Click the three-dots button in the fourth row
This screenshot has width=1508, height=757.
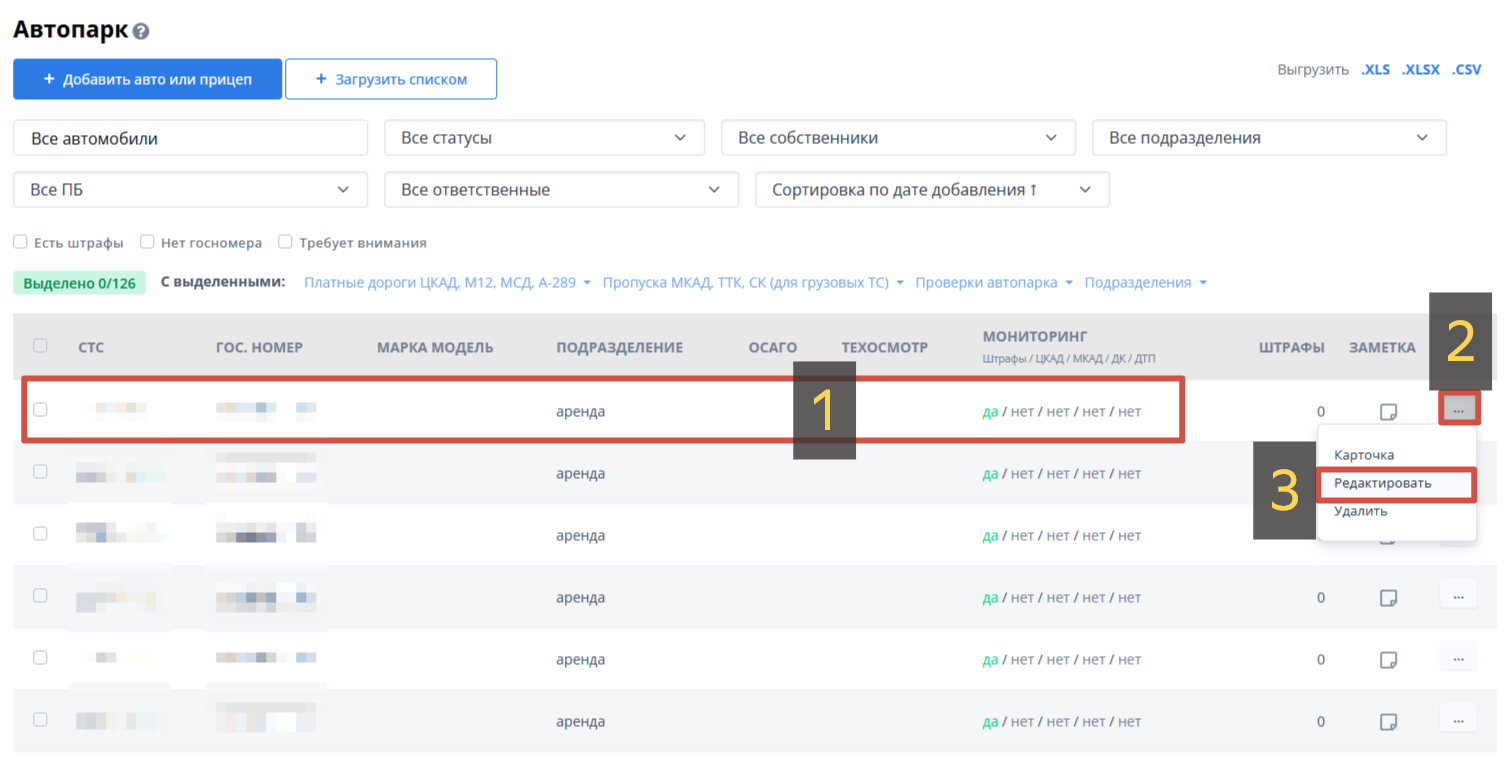(1458, 596)
